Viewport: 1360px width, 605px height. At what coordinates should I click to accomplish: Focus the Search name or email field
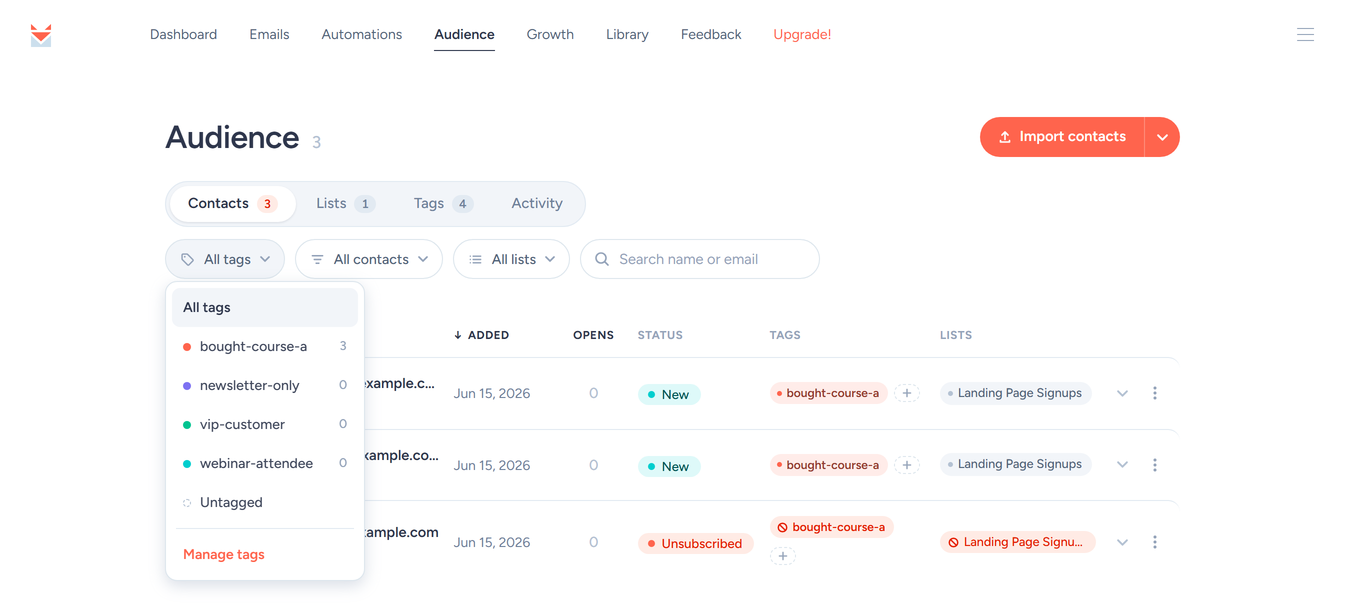(700, 259)
